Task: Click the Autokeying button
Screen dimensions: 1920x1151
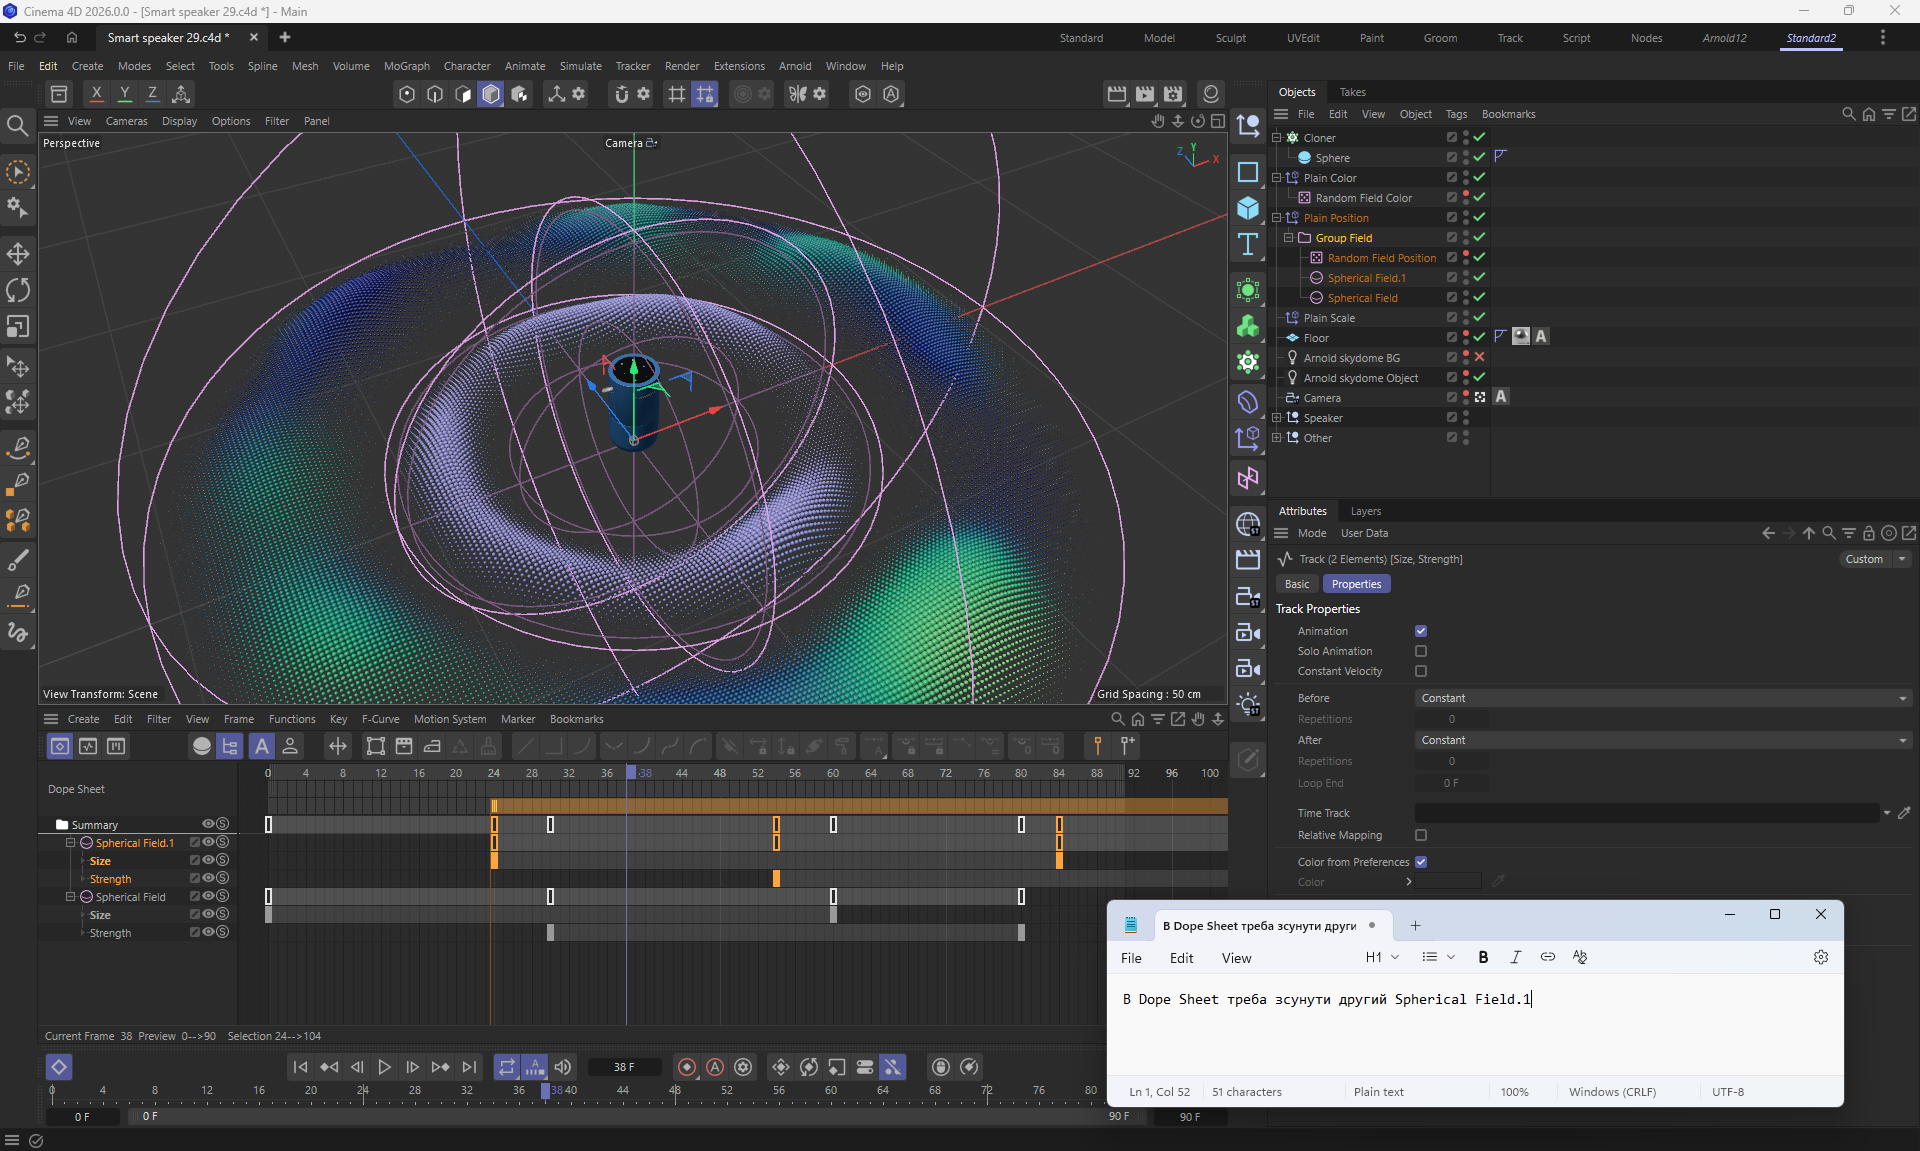Action: (715, 1067)
